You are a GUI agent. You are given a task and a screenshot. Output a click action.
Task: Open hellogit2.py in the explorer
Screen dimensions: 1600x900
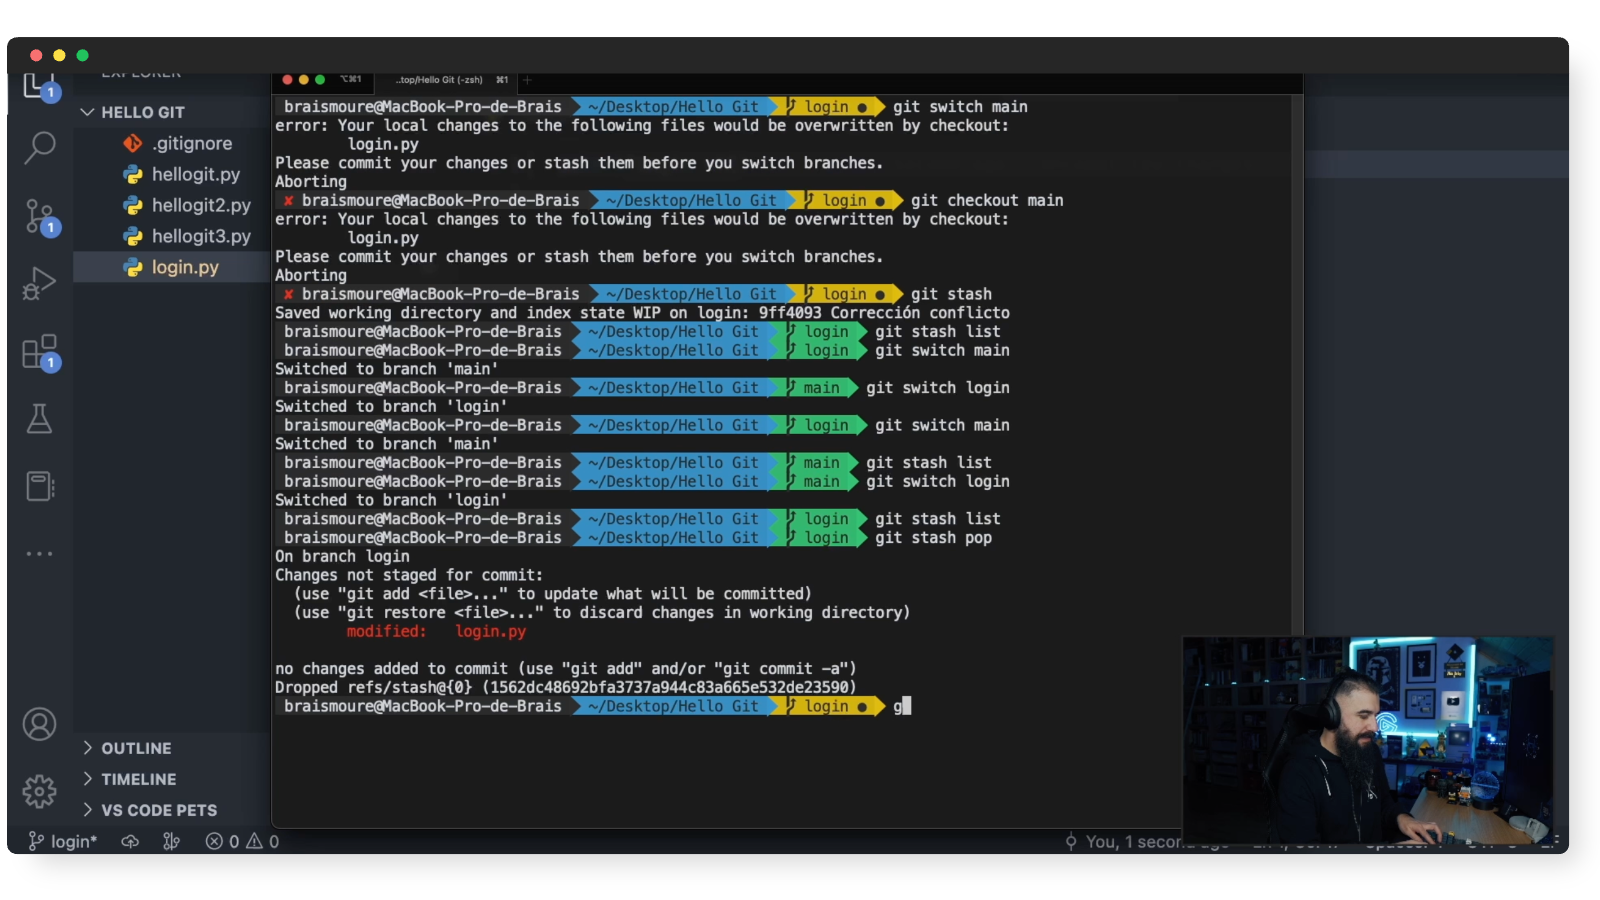[200, 205]
